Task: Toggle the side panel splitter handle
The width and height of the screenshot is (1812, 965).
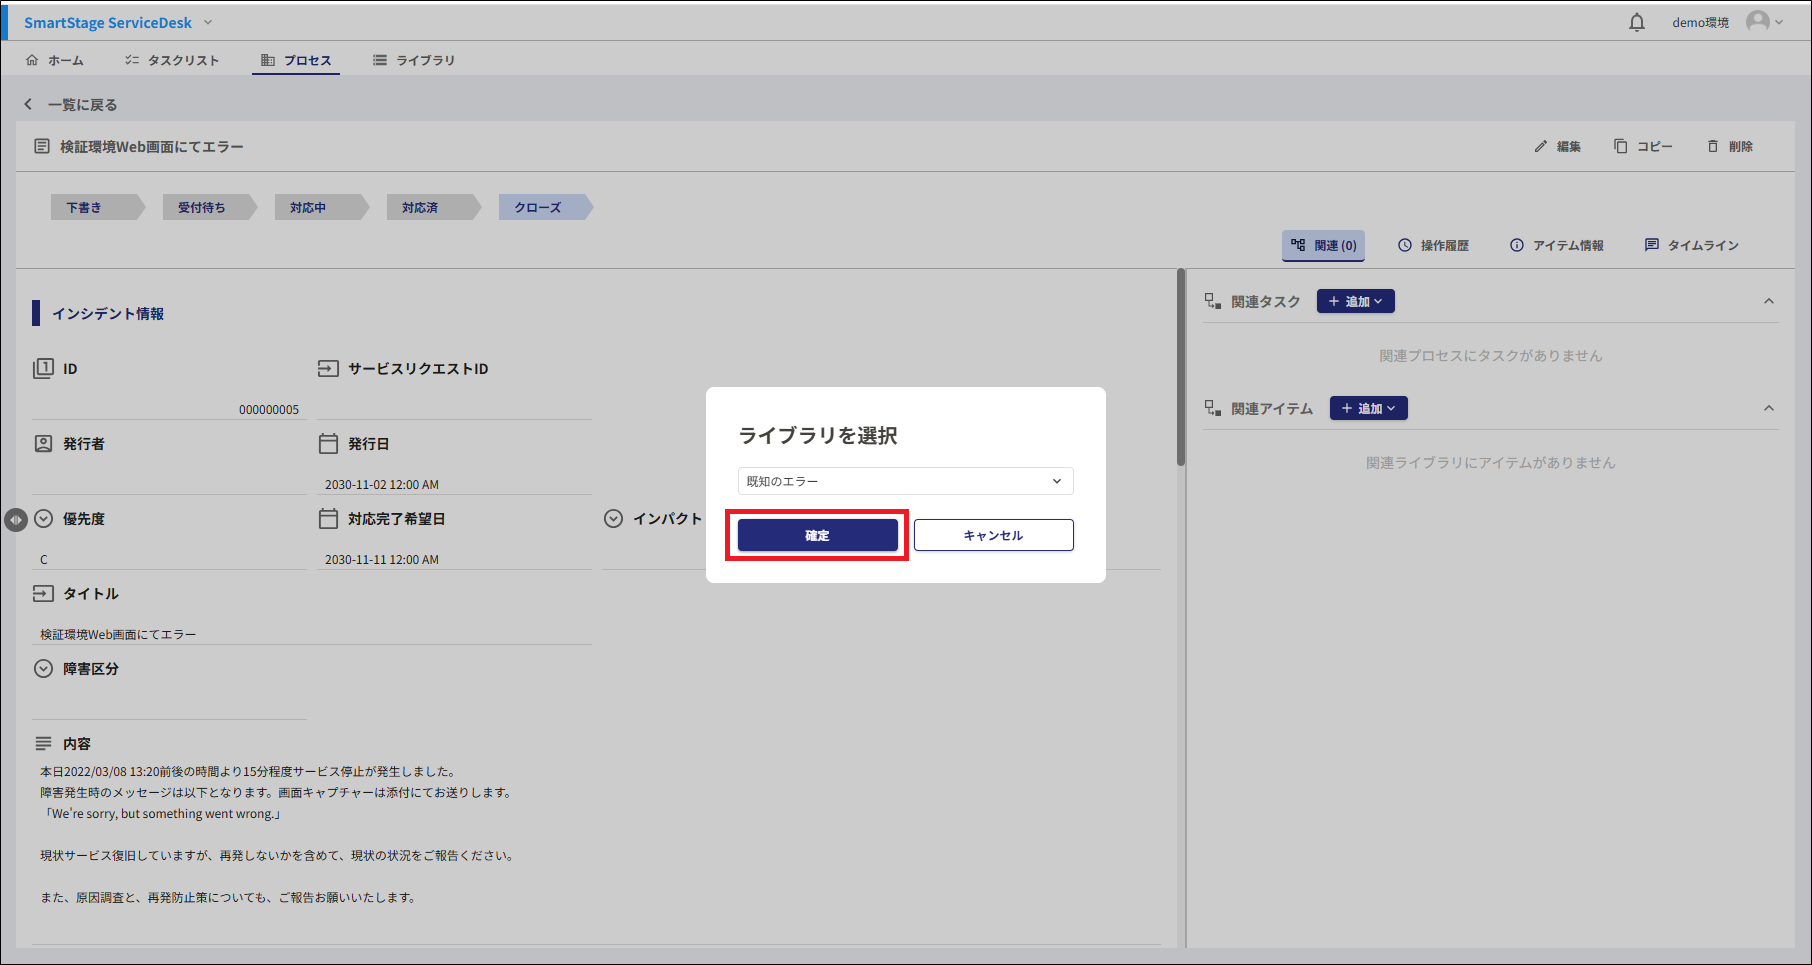Action: coord(16,520)
